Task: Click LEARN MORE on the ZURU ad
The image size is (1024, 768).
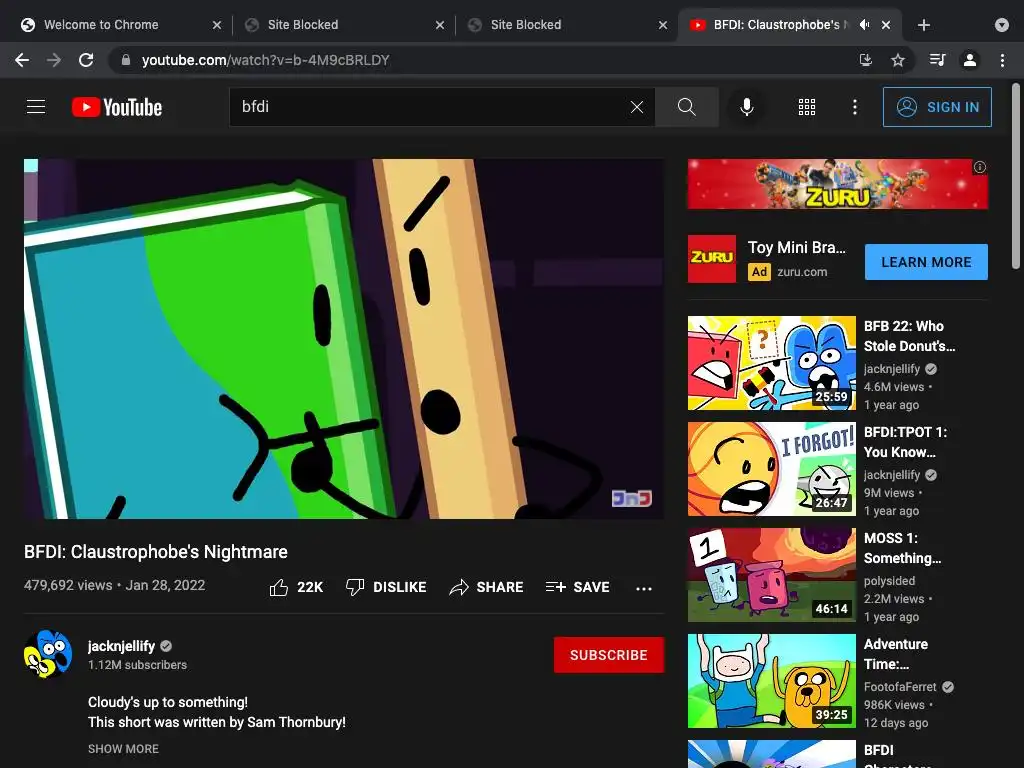Action: [926, 262]
